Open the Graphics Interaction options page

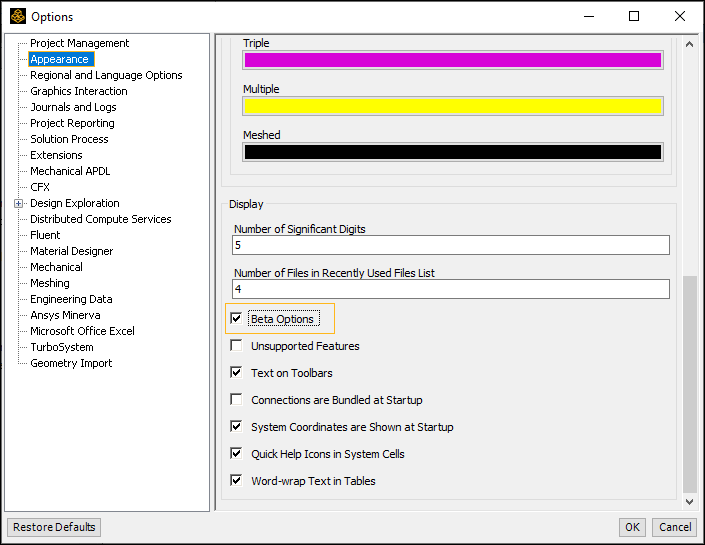(78, 91)
